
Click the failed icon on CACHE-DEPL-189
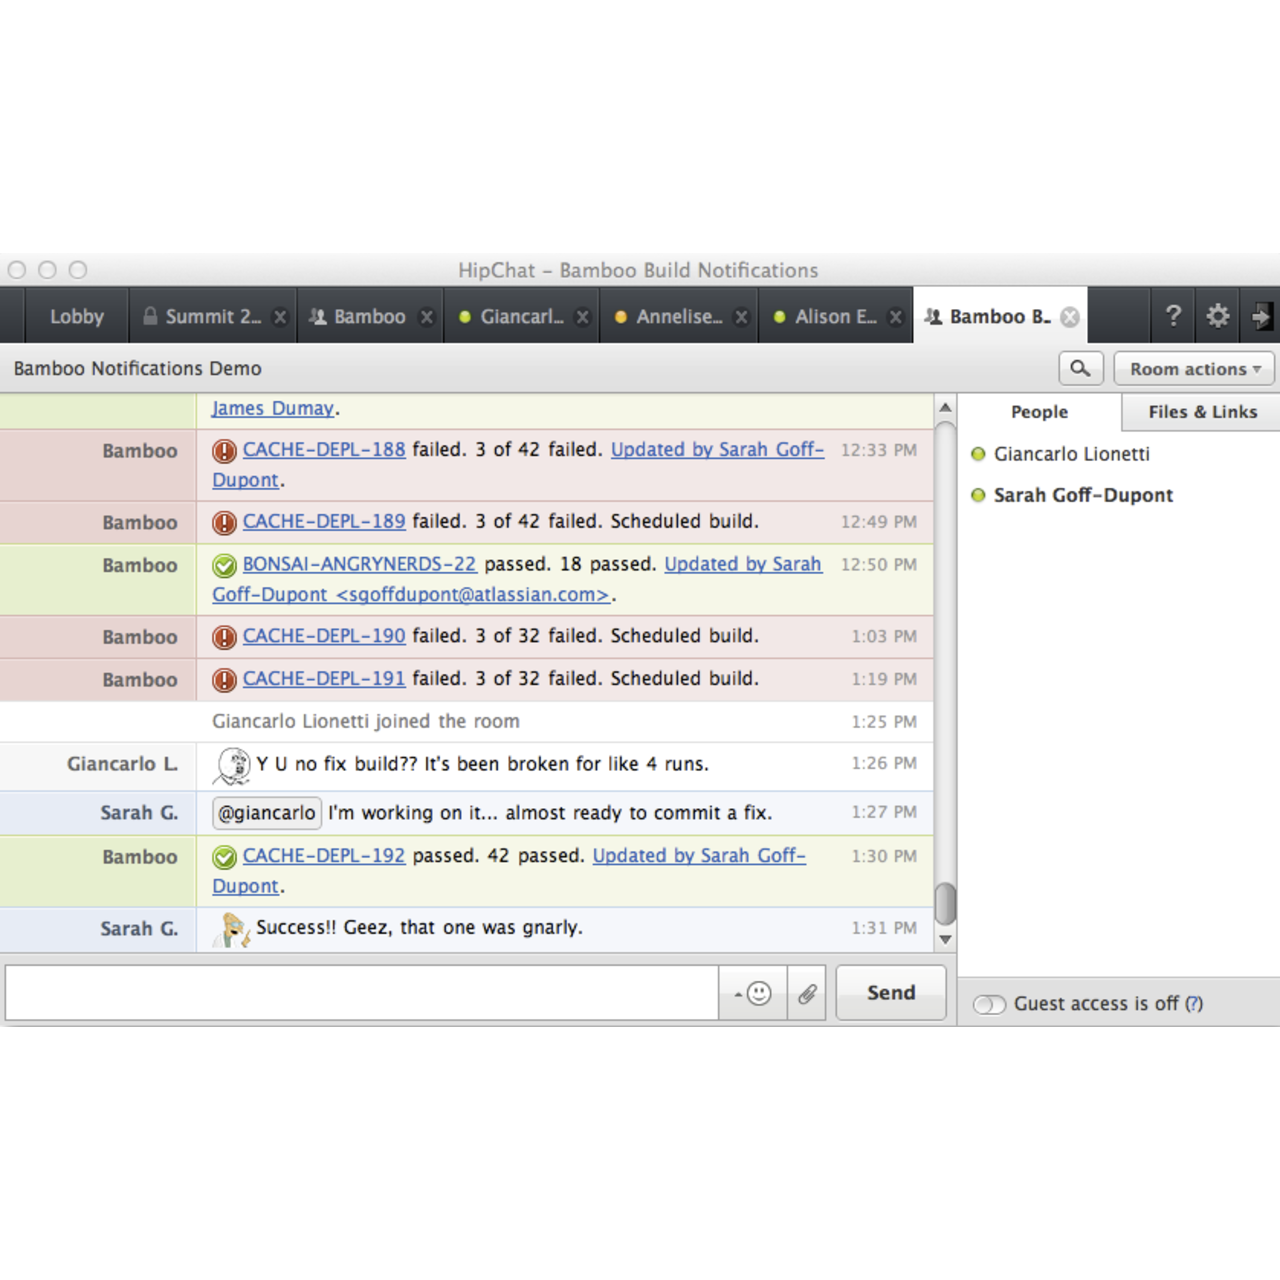[x=224, y=523]
